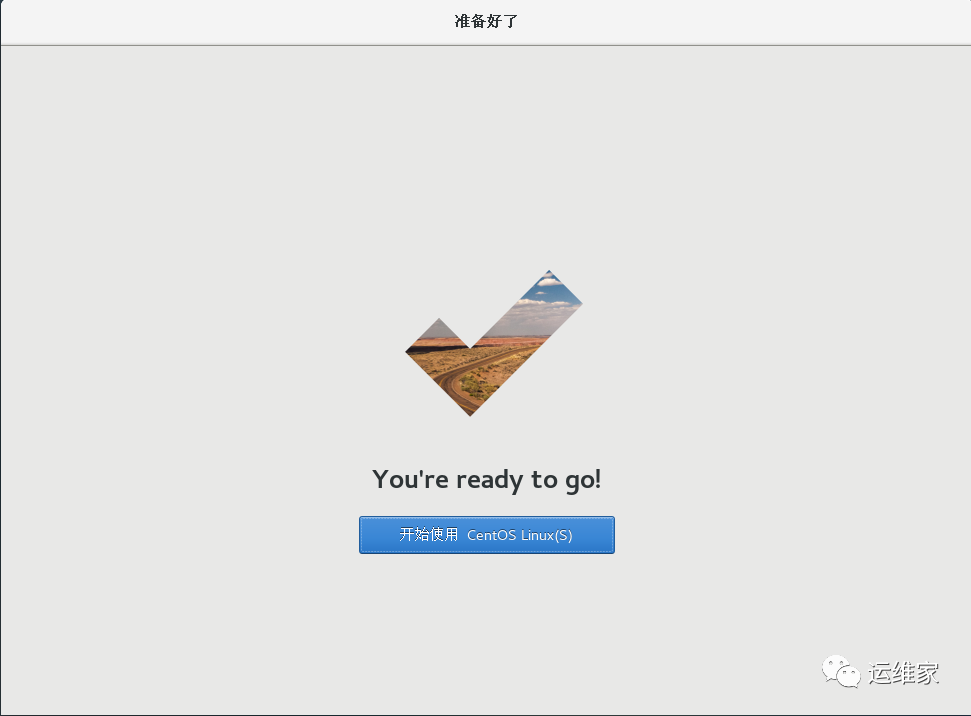
Task: Click the You're ready to go! heading
Action: pos(487,479)
